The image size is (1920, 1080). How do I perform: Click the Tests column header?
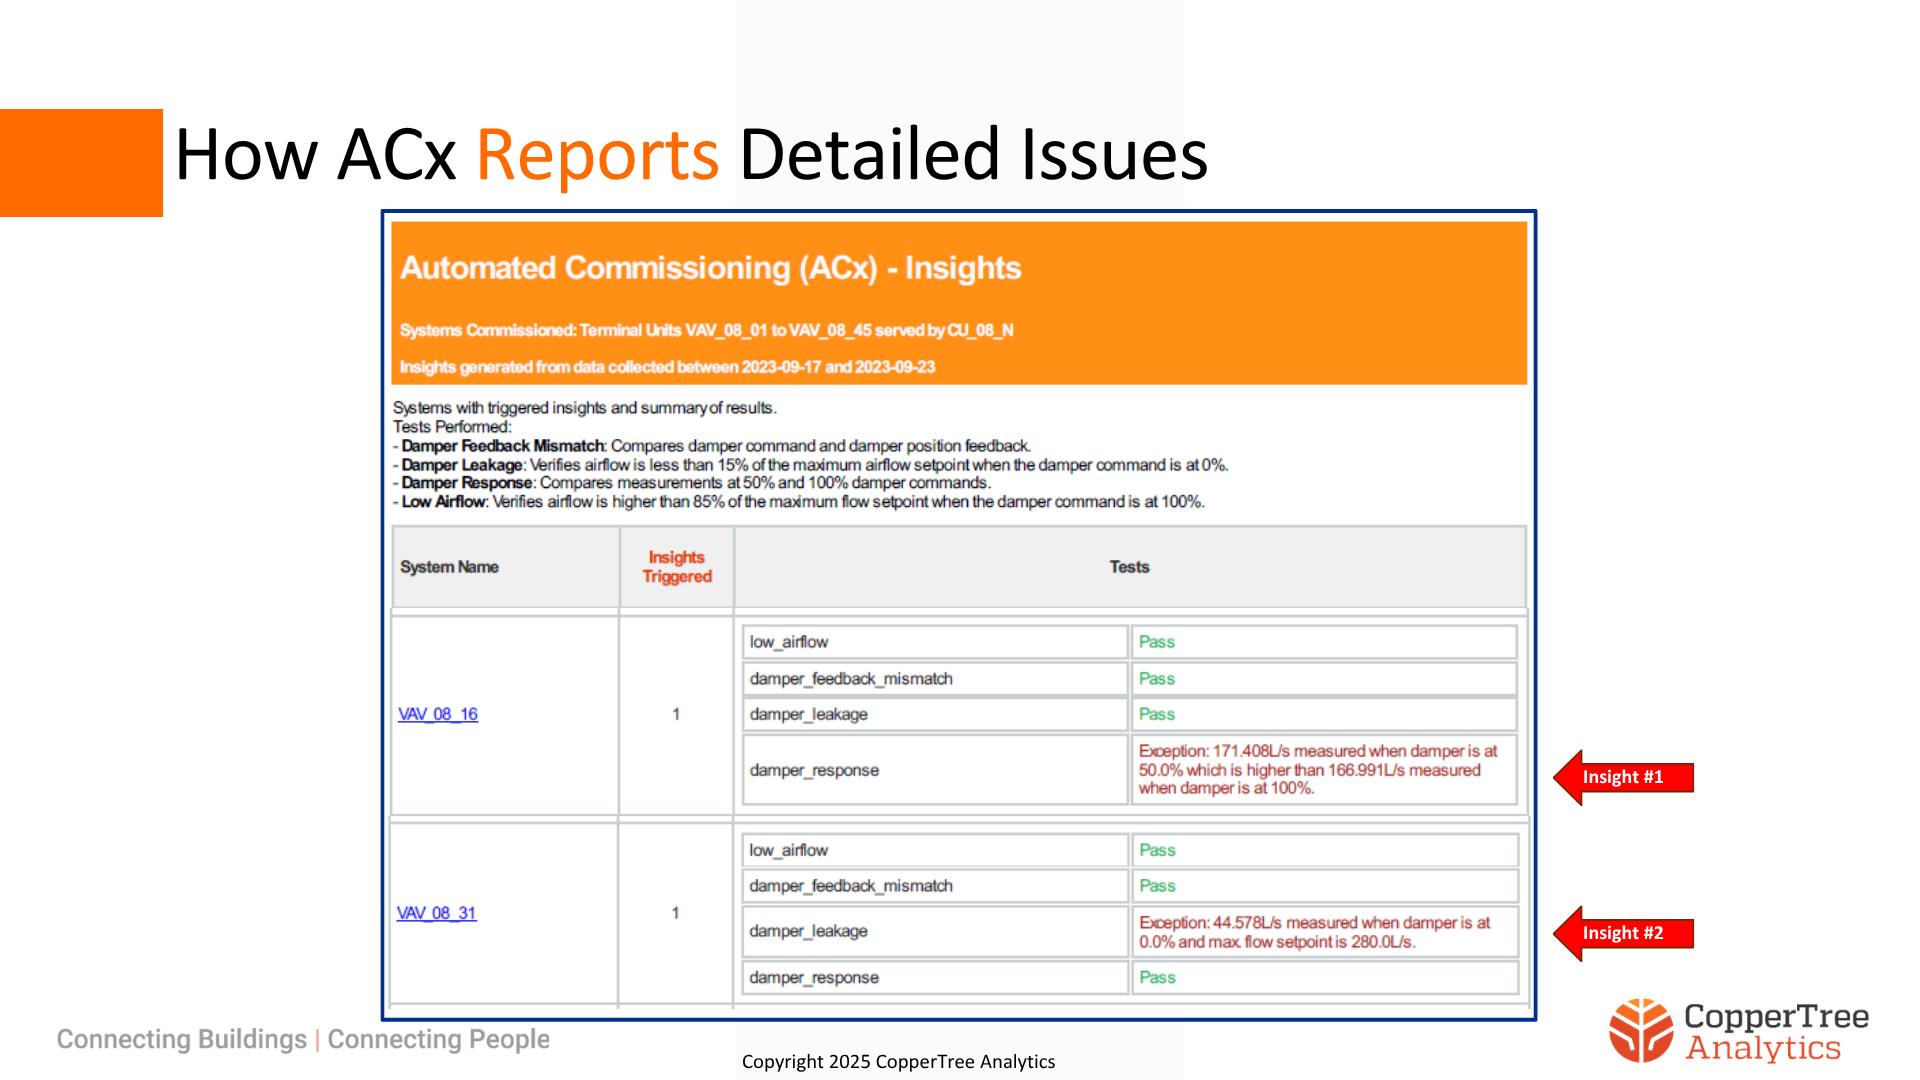tap(1128, 567)
